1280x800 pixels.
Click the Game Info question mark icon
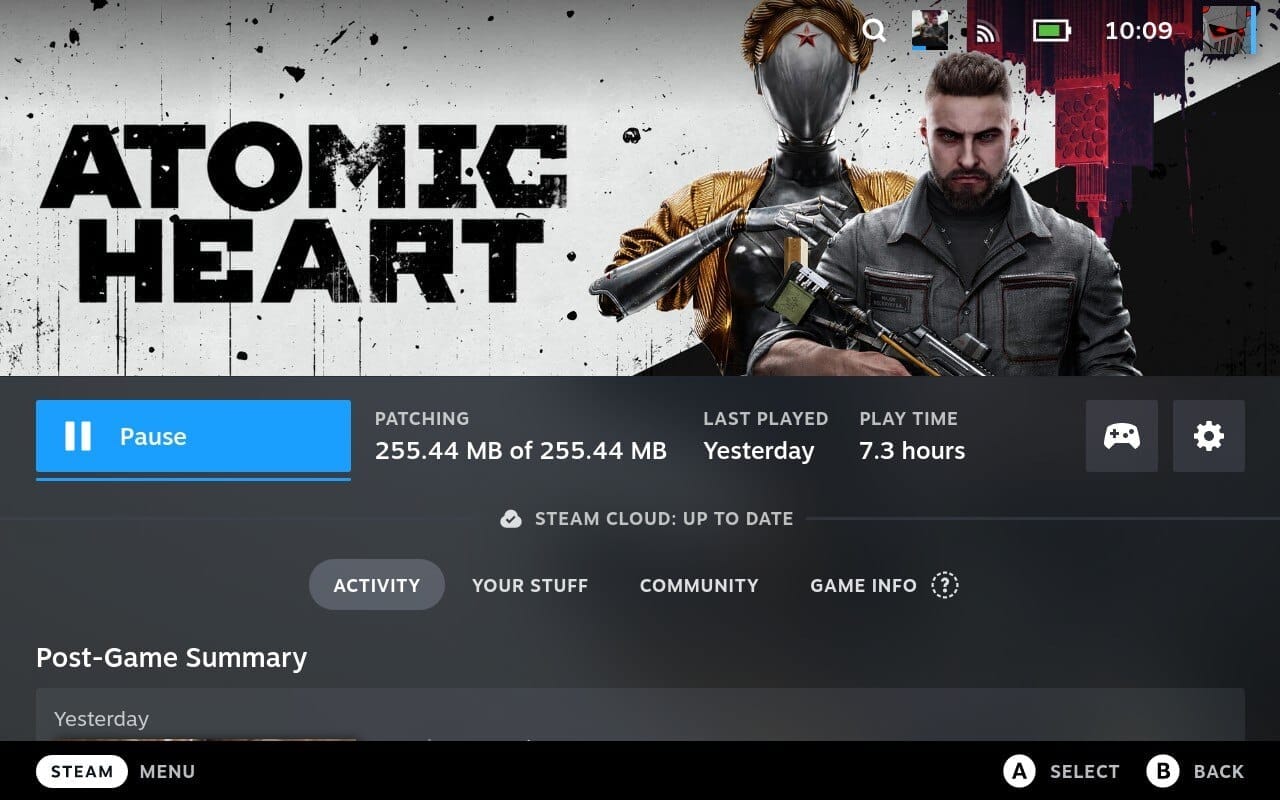click(945, 585)
